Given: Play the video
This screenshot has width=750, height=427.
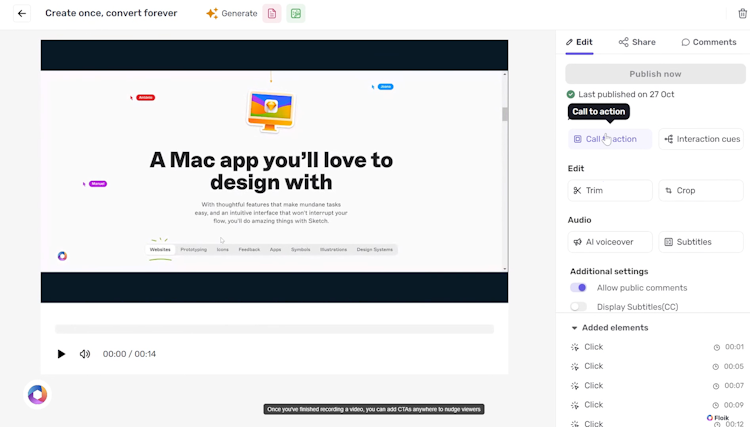Looking at the screenshot, I should pyautogui.click(x=61, y=354).
